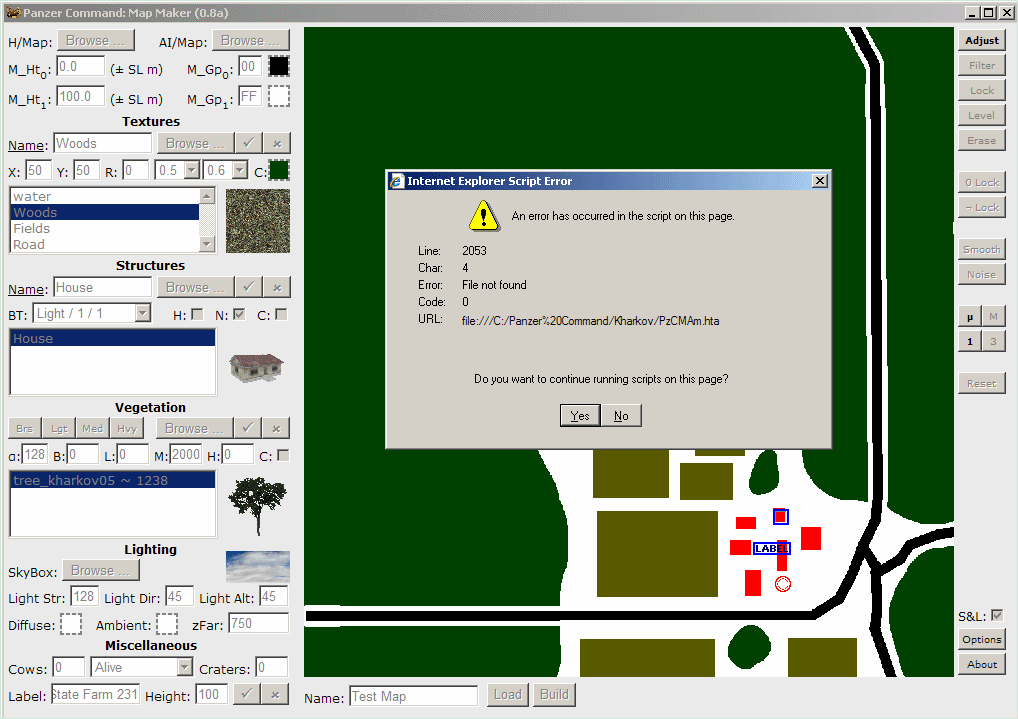Select Fields in texture list
Screen dimensions: 1018x719
coord(105,229)
